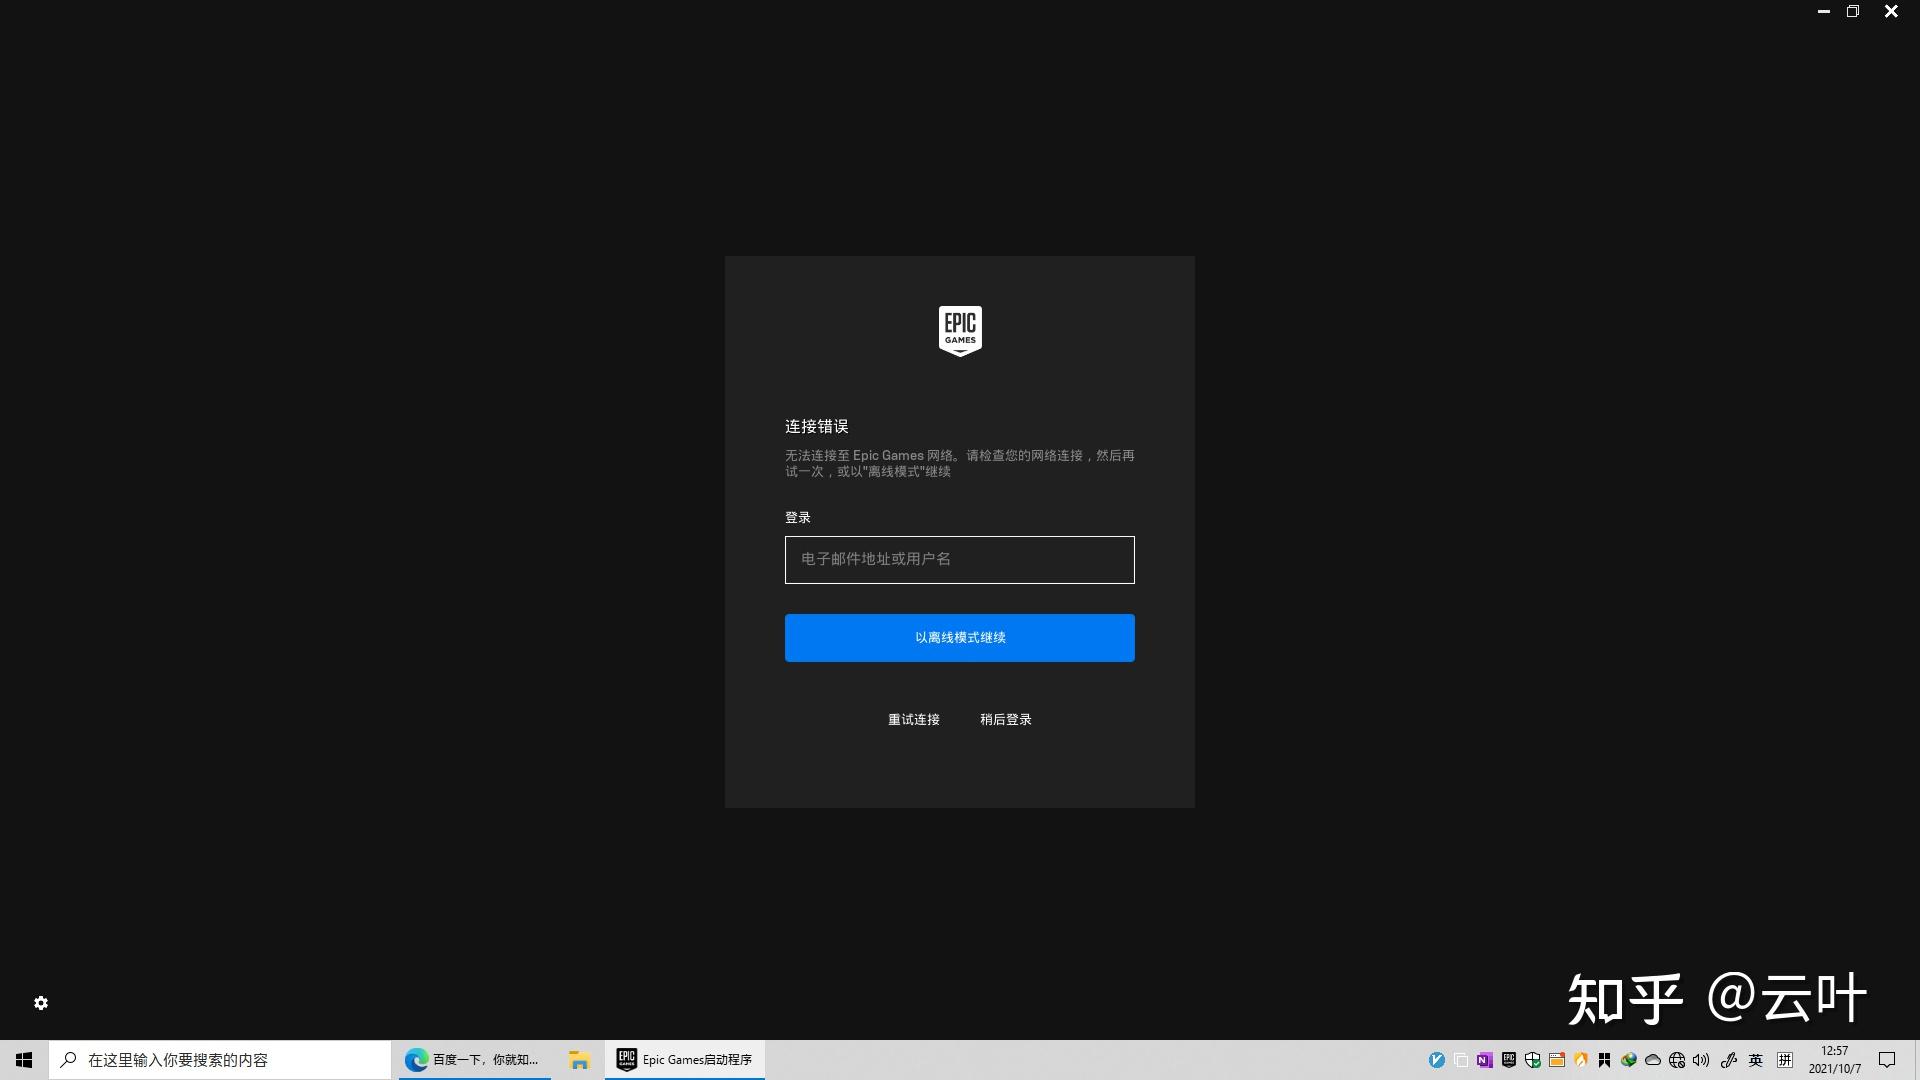Viewport: 1920px width, 1080px height.
Task: Click the Epic Games logo
Action: (x=960, y=331)
